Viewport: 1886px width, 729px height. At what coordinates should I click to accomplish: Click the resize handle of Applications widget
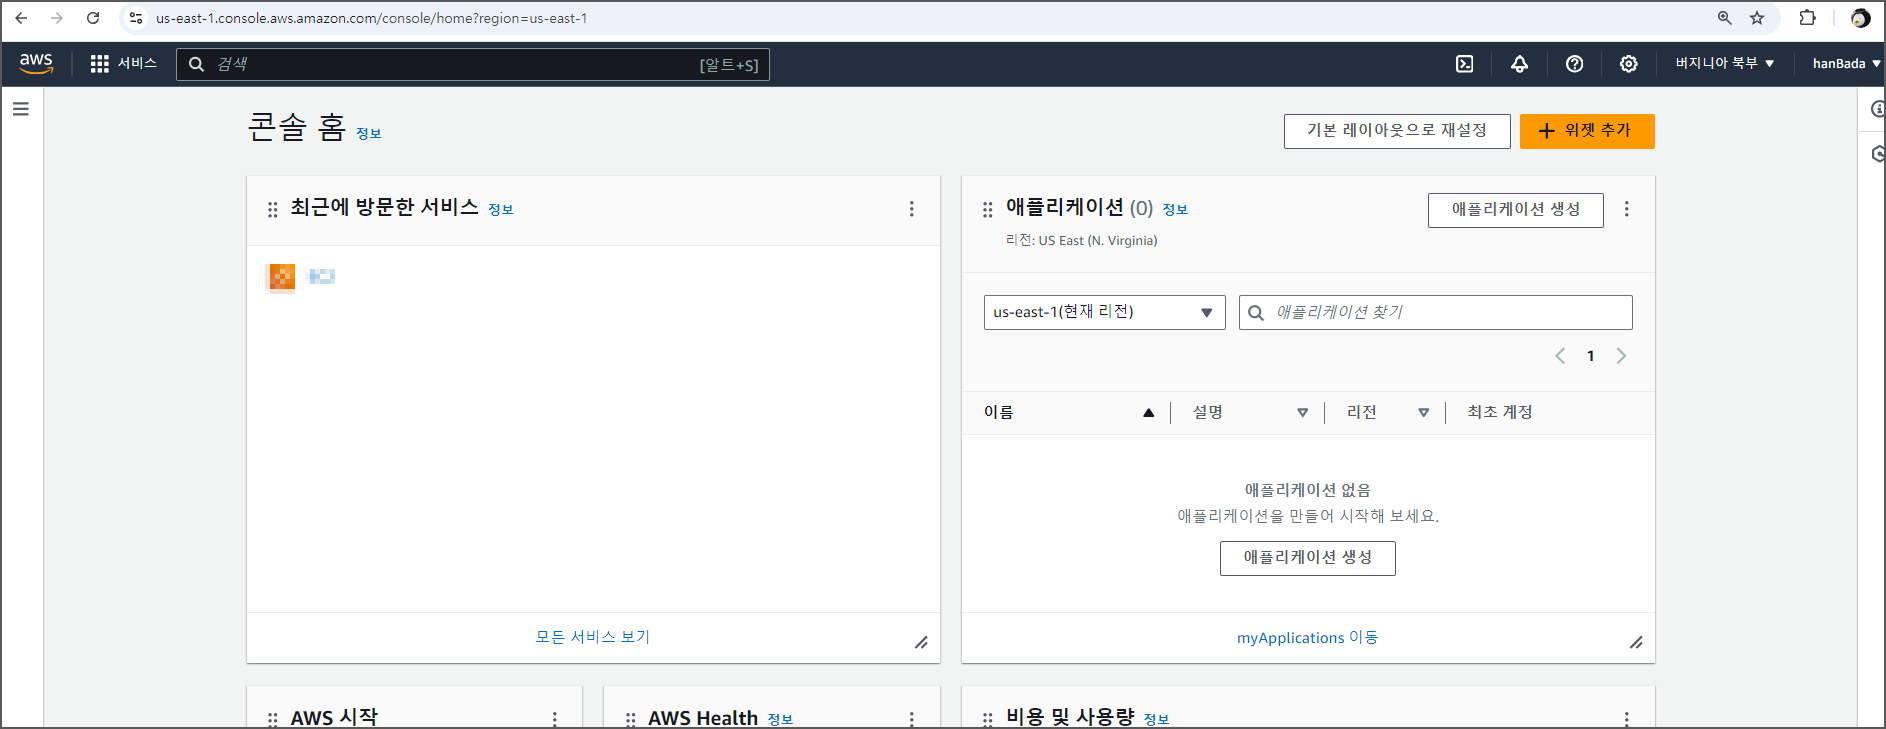(1636, 642)
